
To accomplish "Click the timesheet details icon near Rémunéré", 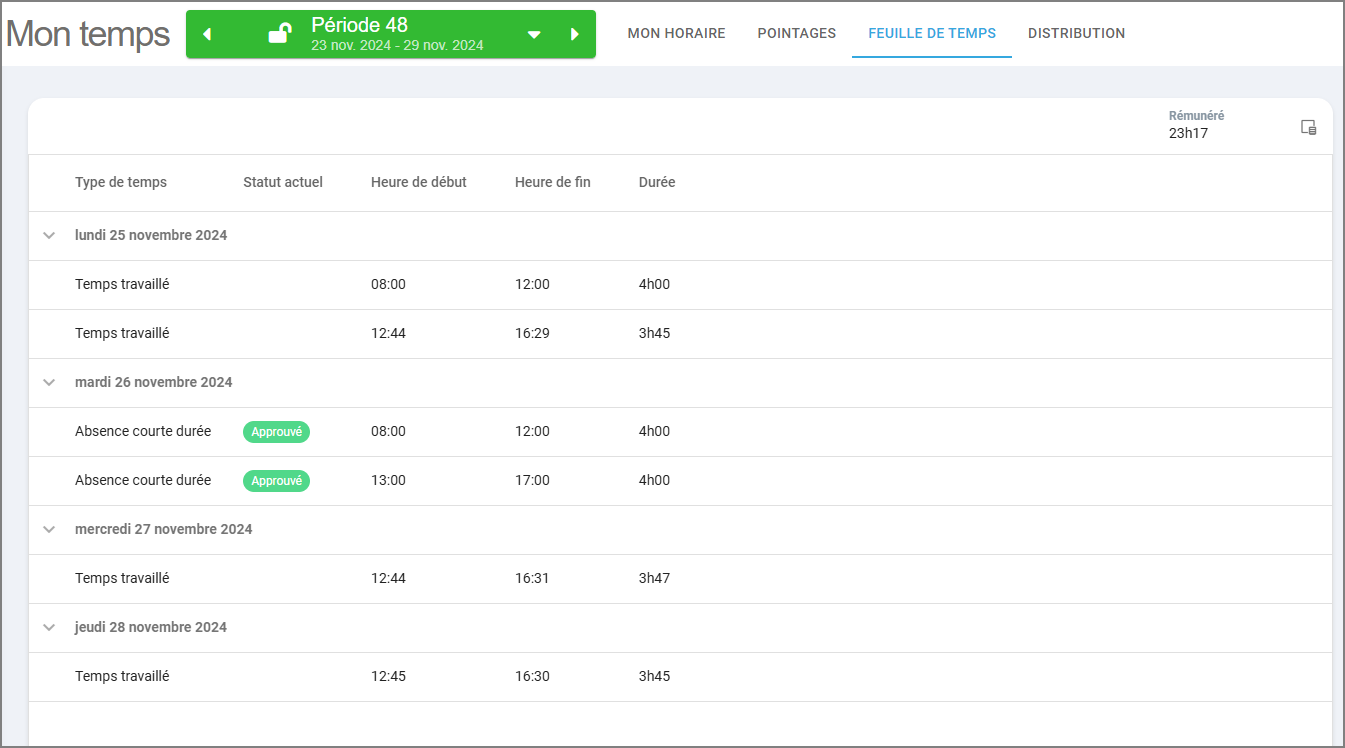I will tap(1308, 127).
